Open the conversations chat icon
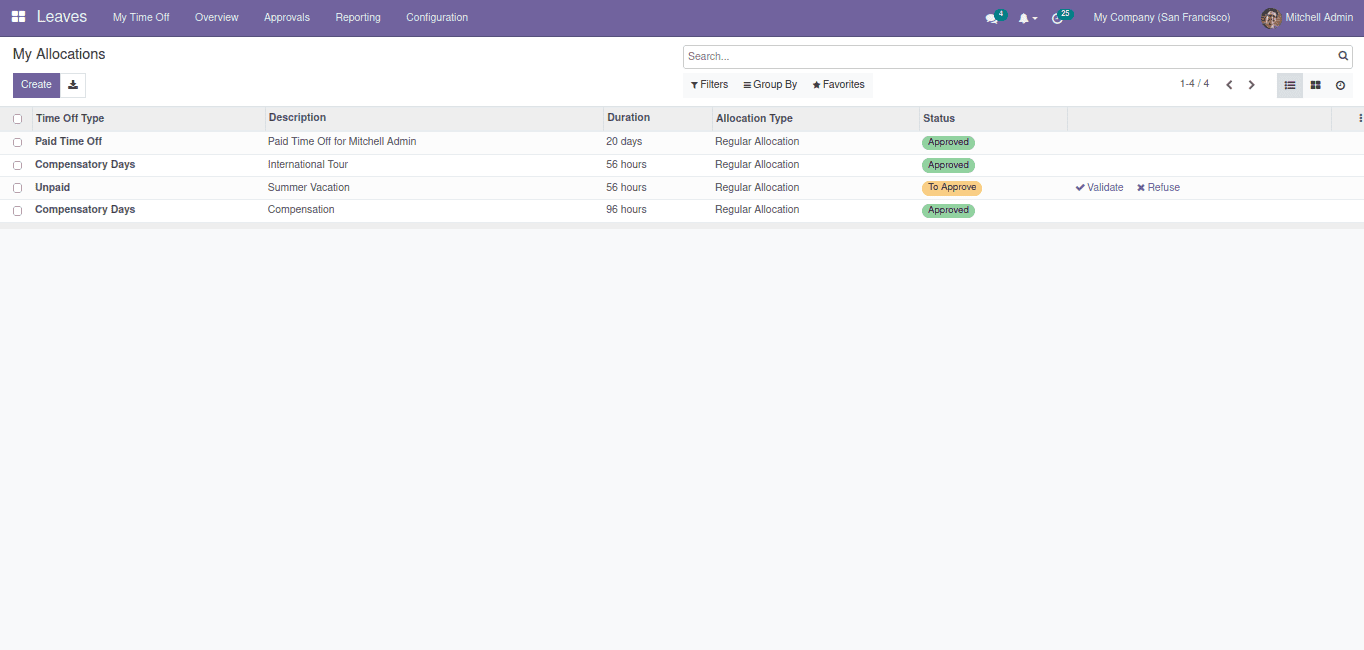Screen dimensions: 1364x650 (992, 18)
